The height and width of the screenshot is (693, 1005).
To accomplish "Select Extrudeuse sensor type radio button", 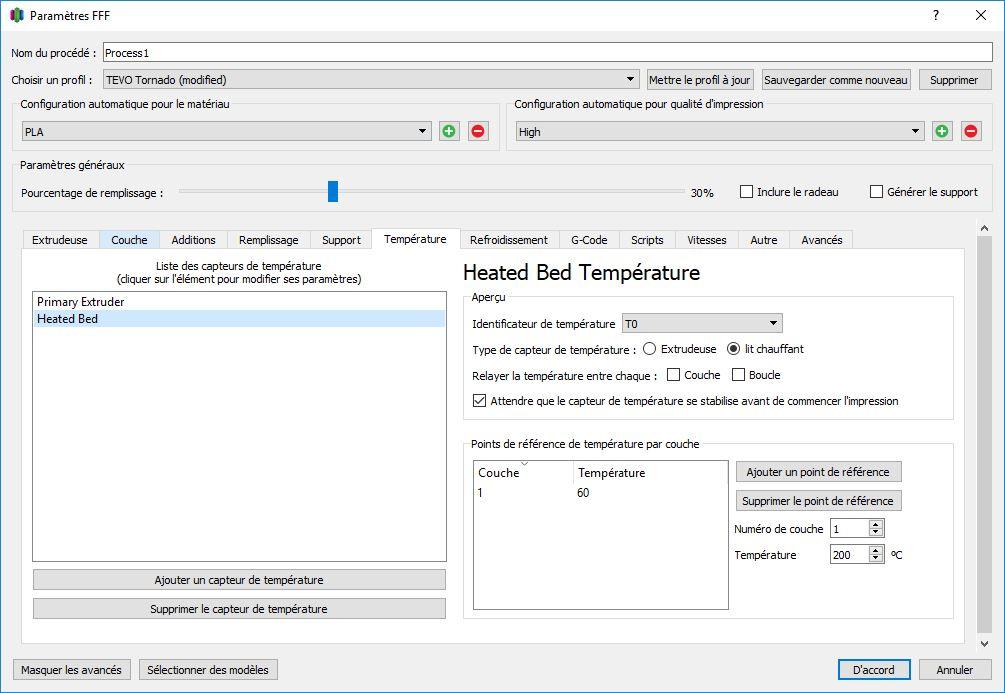I will 649,349.
